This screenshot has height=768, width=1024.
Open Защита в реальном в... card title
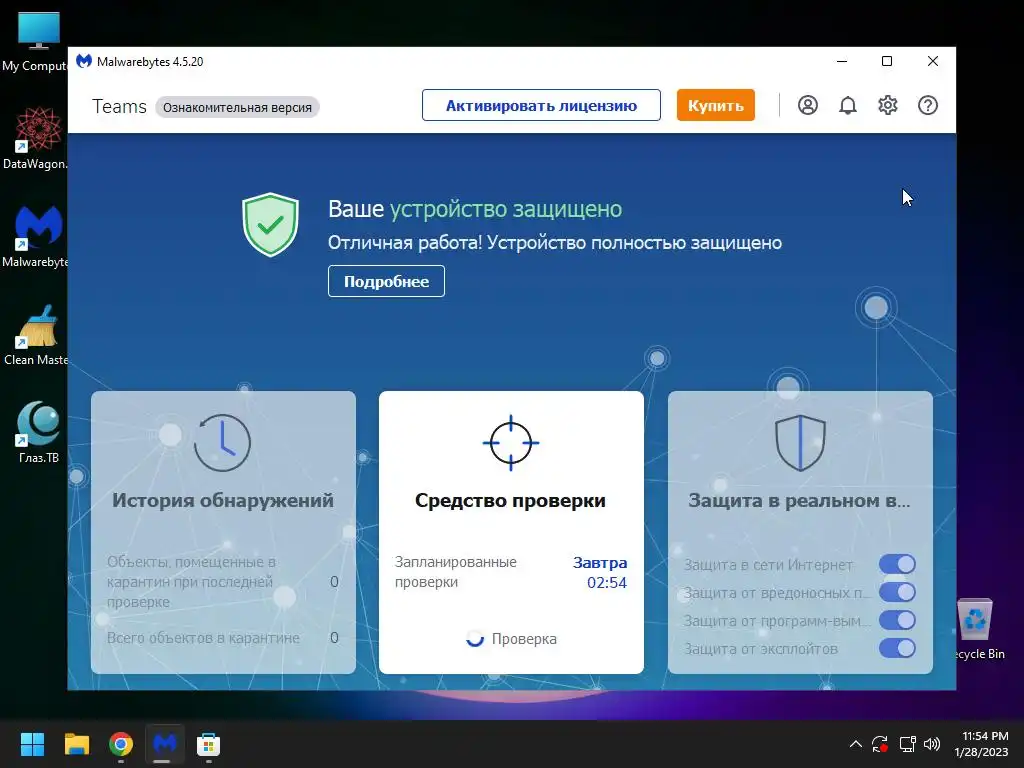(x=799, y=500)
